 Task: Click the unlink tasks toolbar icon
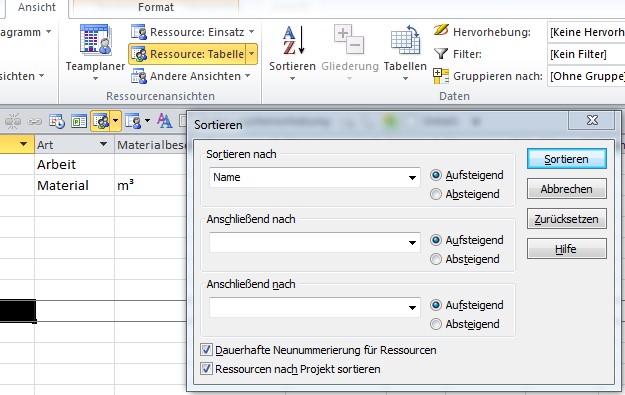13,121
